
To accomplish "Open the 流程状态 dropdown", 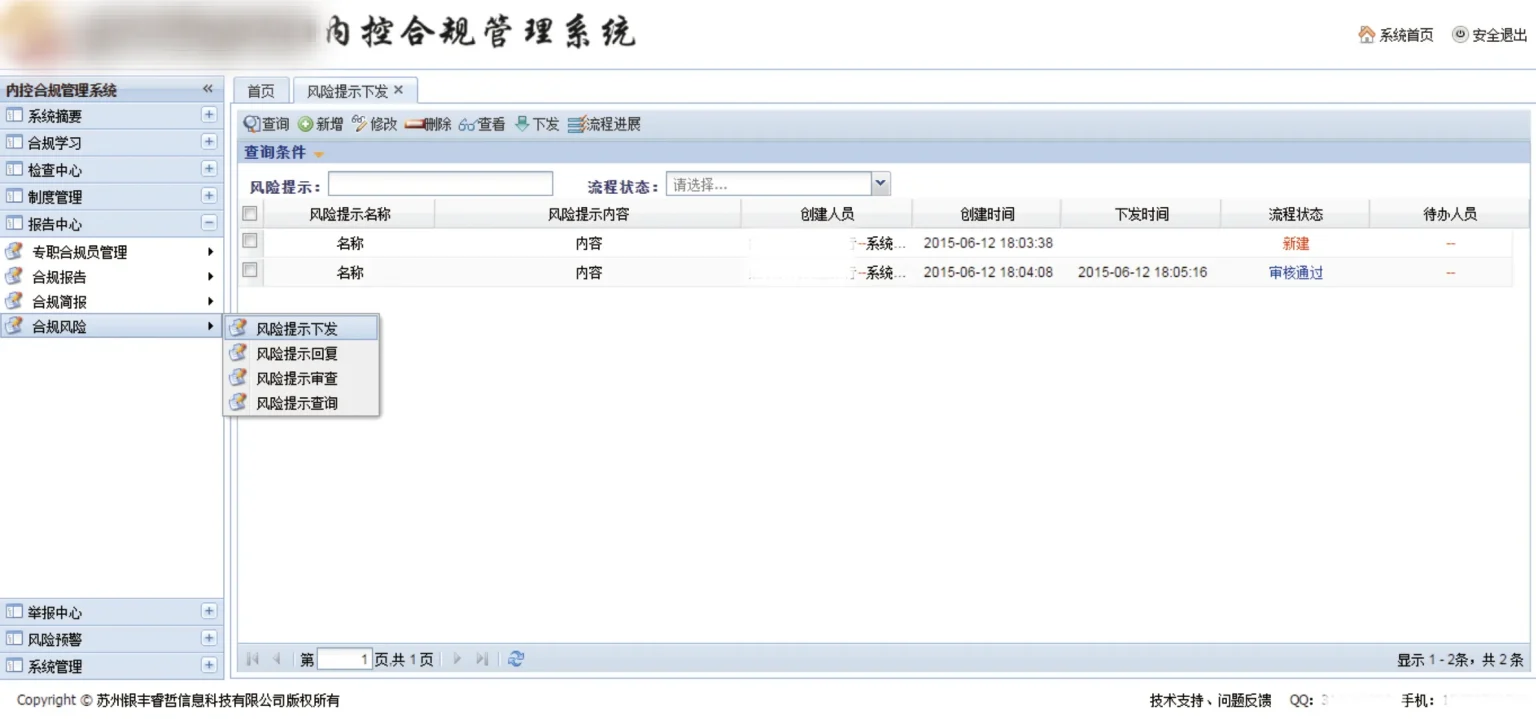I will (x=880, y=184).
